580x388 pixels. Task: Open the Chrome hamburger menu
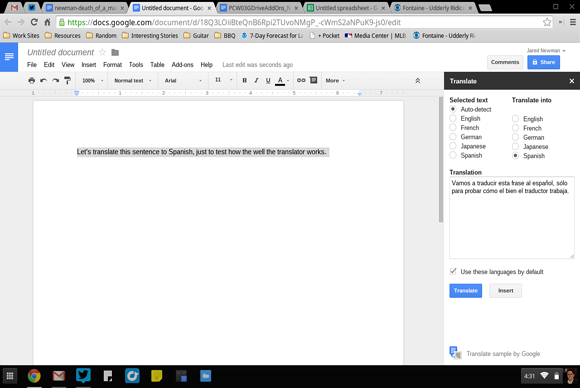[573, 22]
